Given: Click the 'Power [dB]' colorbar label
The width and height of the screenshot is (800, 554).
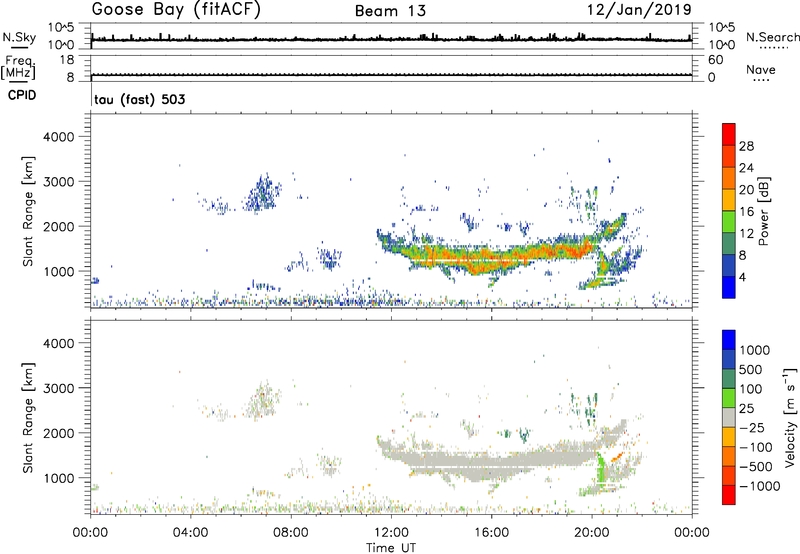Looking at the screenshot, I should (763, 211).
